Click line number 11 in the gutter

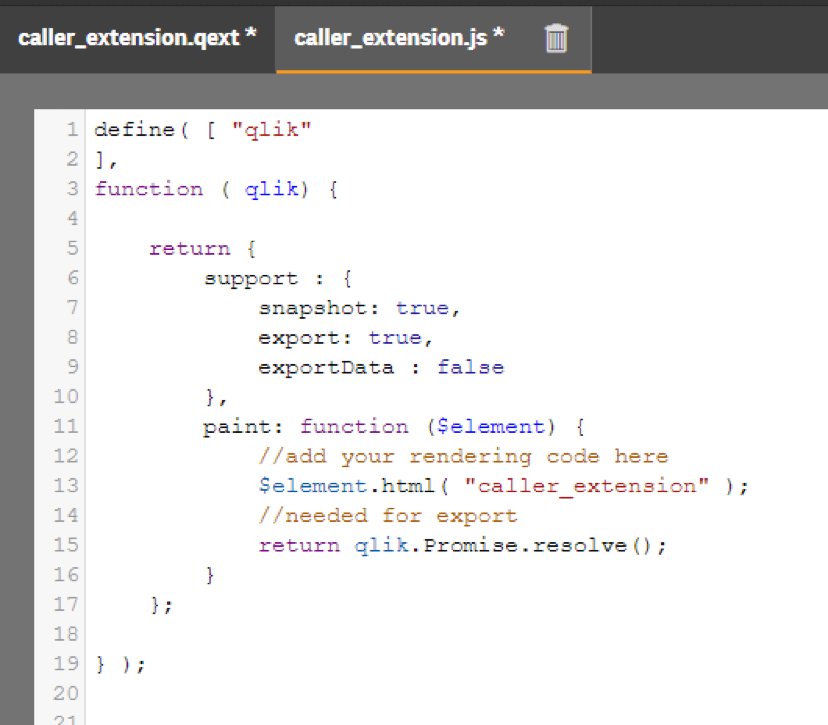tap(66, 426)
